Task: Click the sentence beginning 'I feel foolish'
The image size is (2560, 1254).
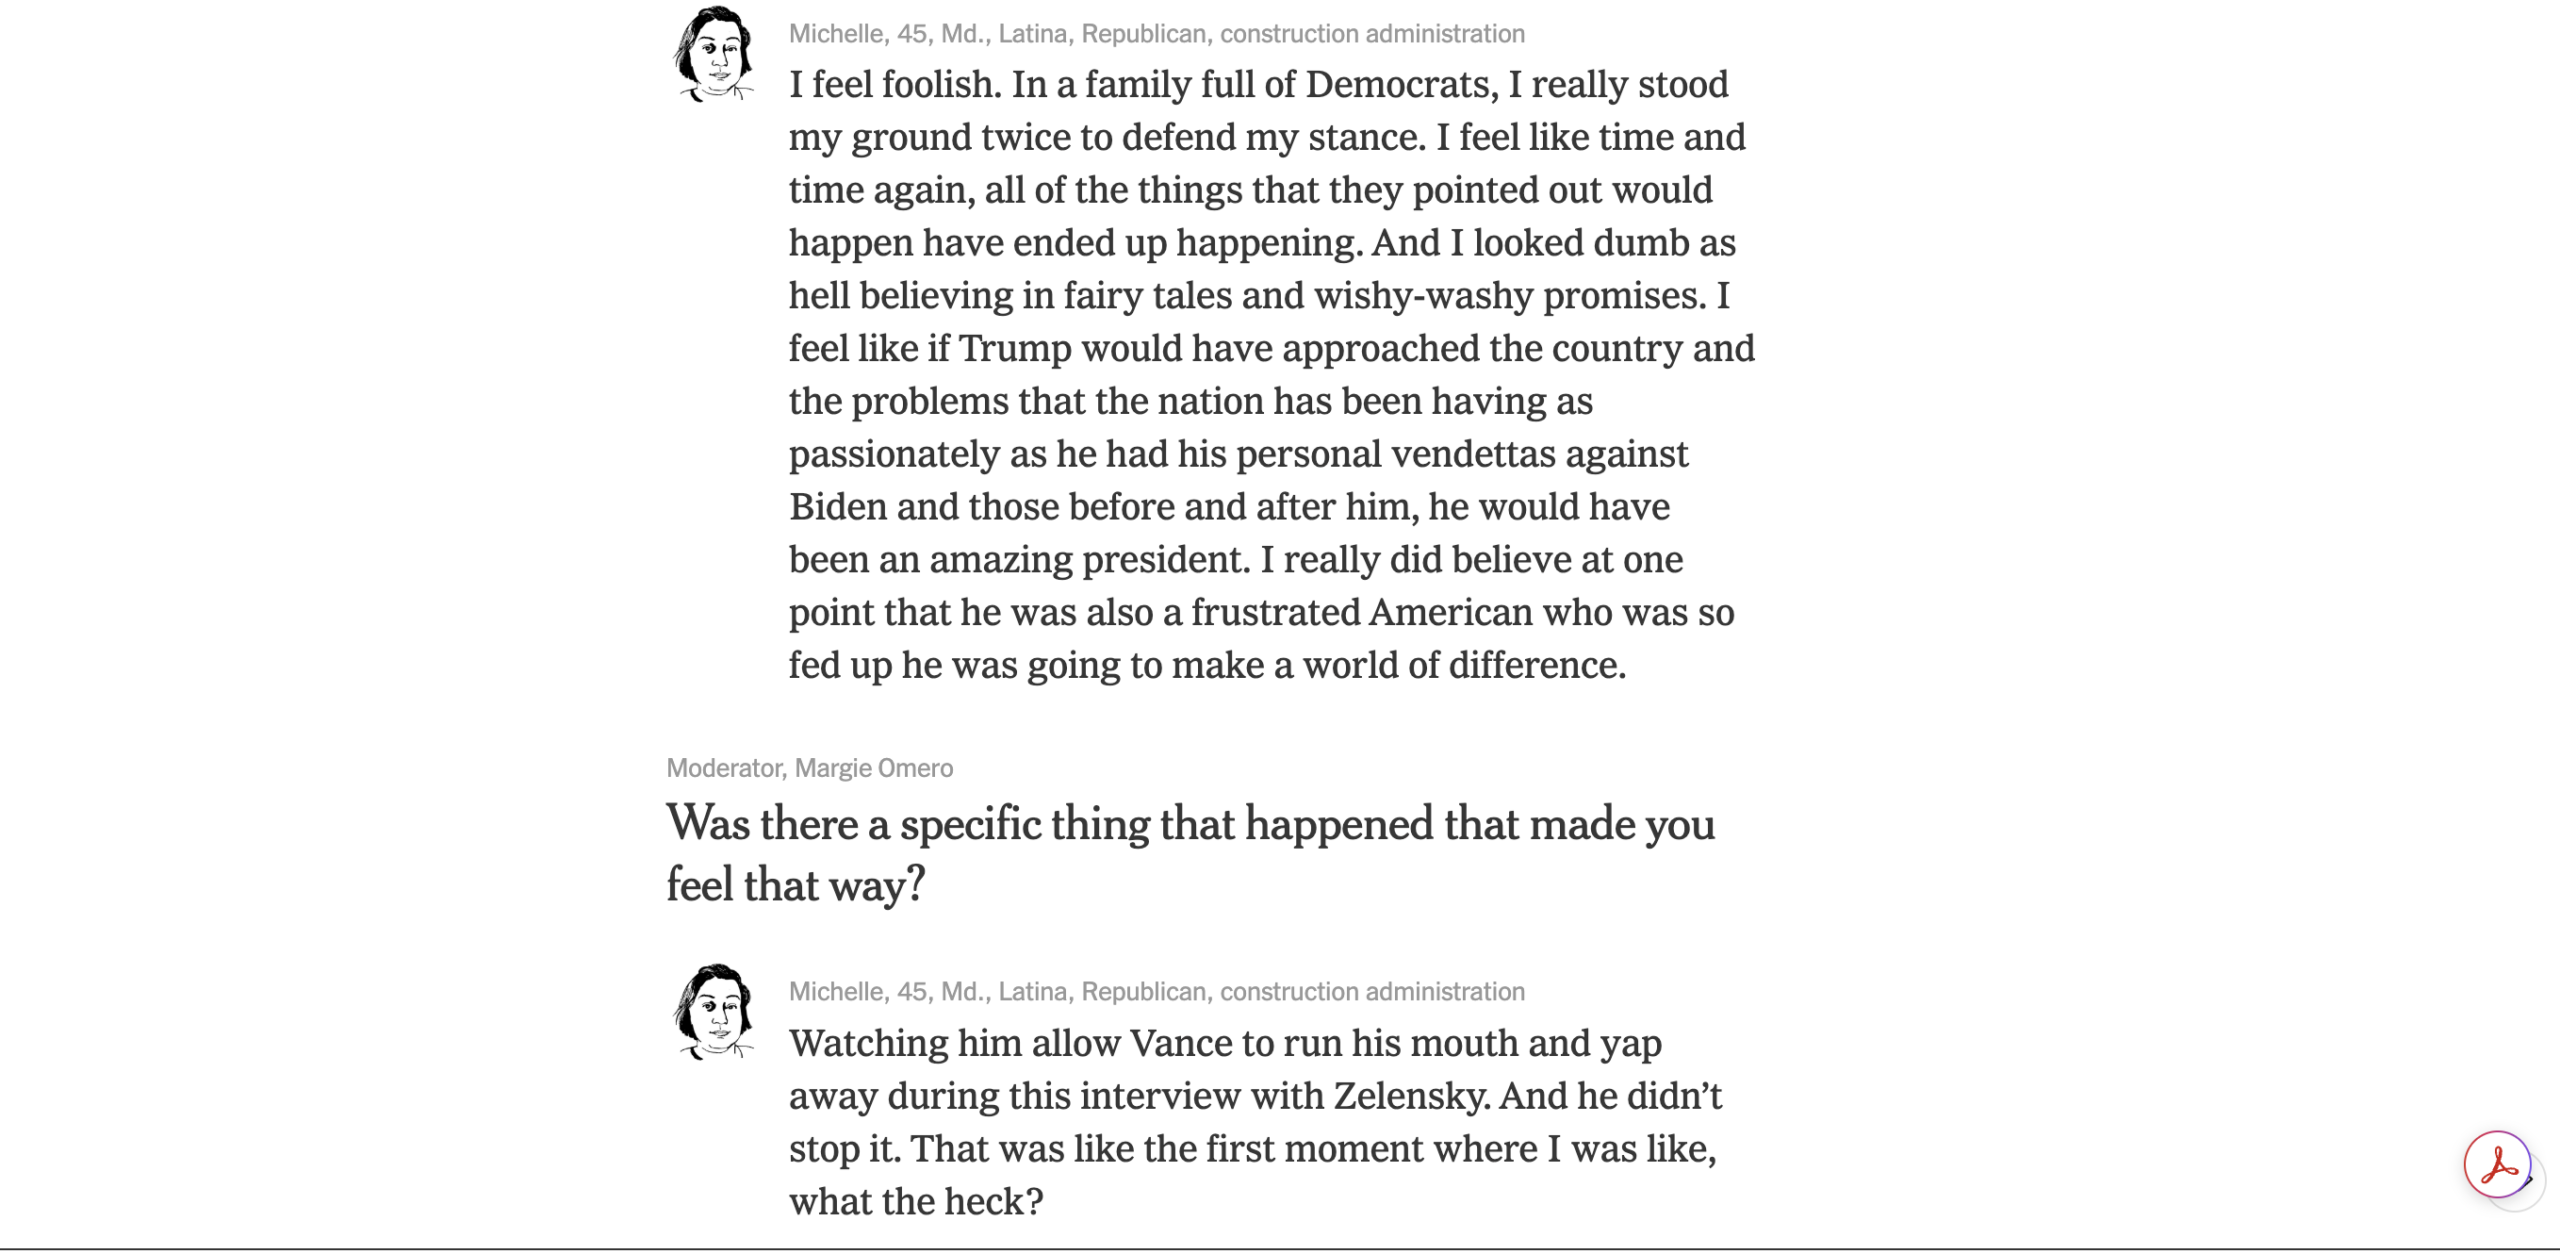Action: click(x=895, y=85)
